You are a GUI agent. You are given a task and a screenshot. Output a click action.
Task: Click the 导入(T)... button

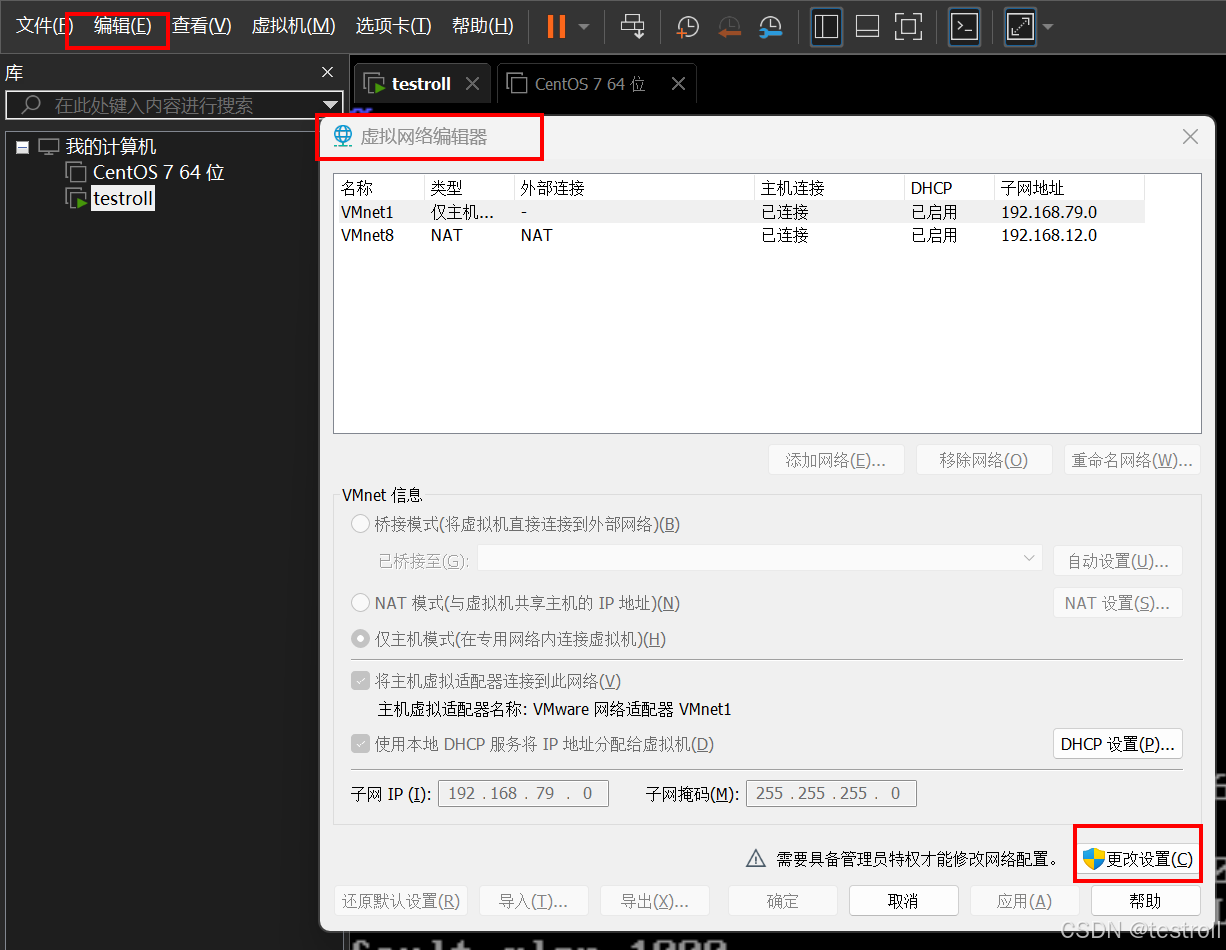[x=534, y=901]
